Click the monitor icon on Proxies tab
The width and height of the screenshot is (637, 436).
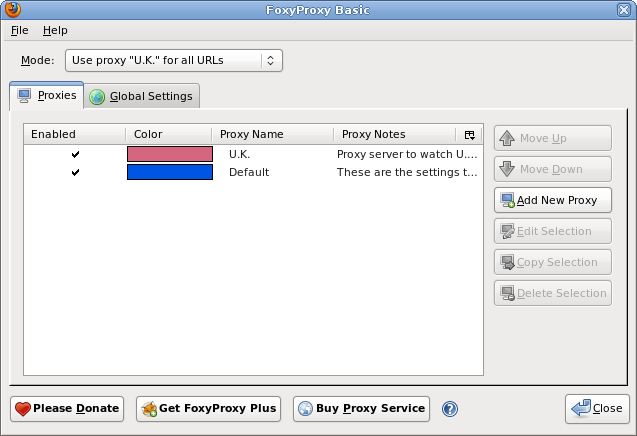point(24,96)
